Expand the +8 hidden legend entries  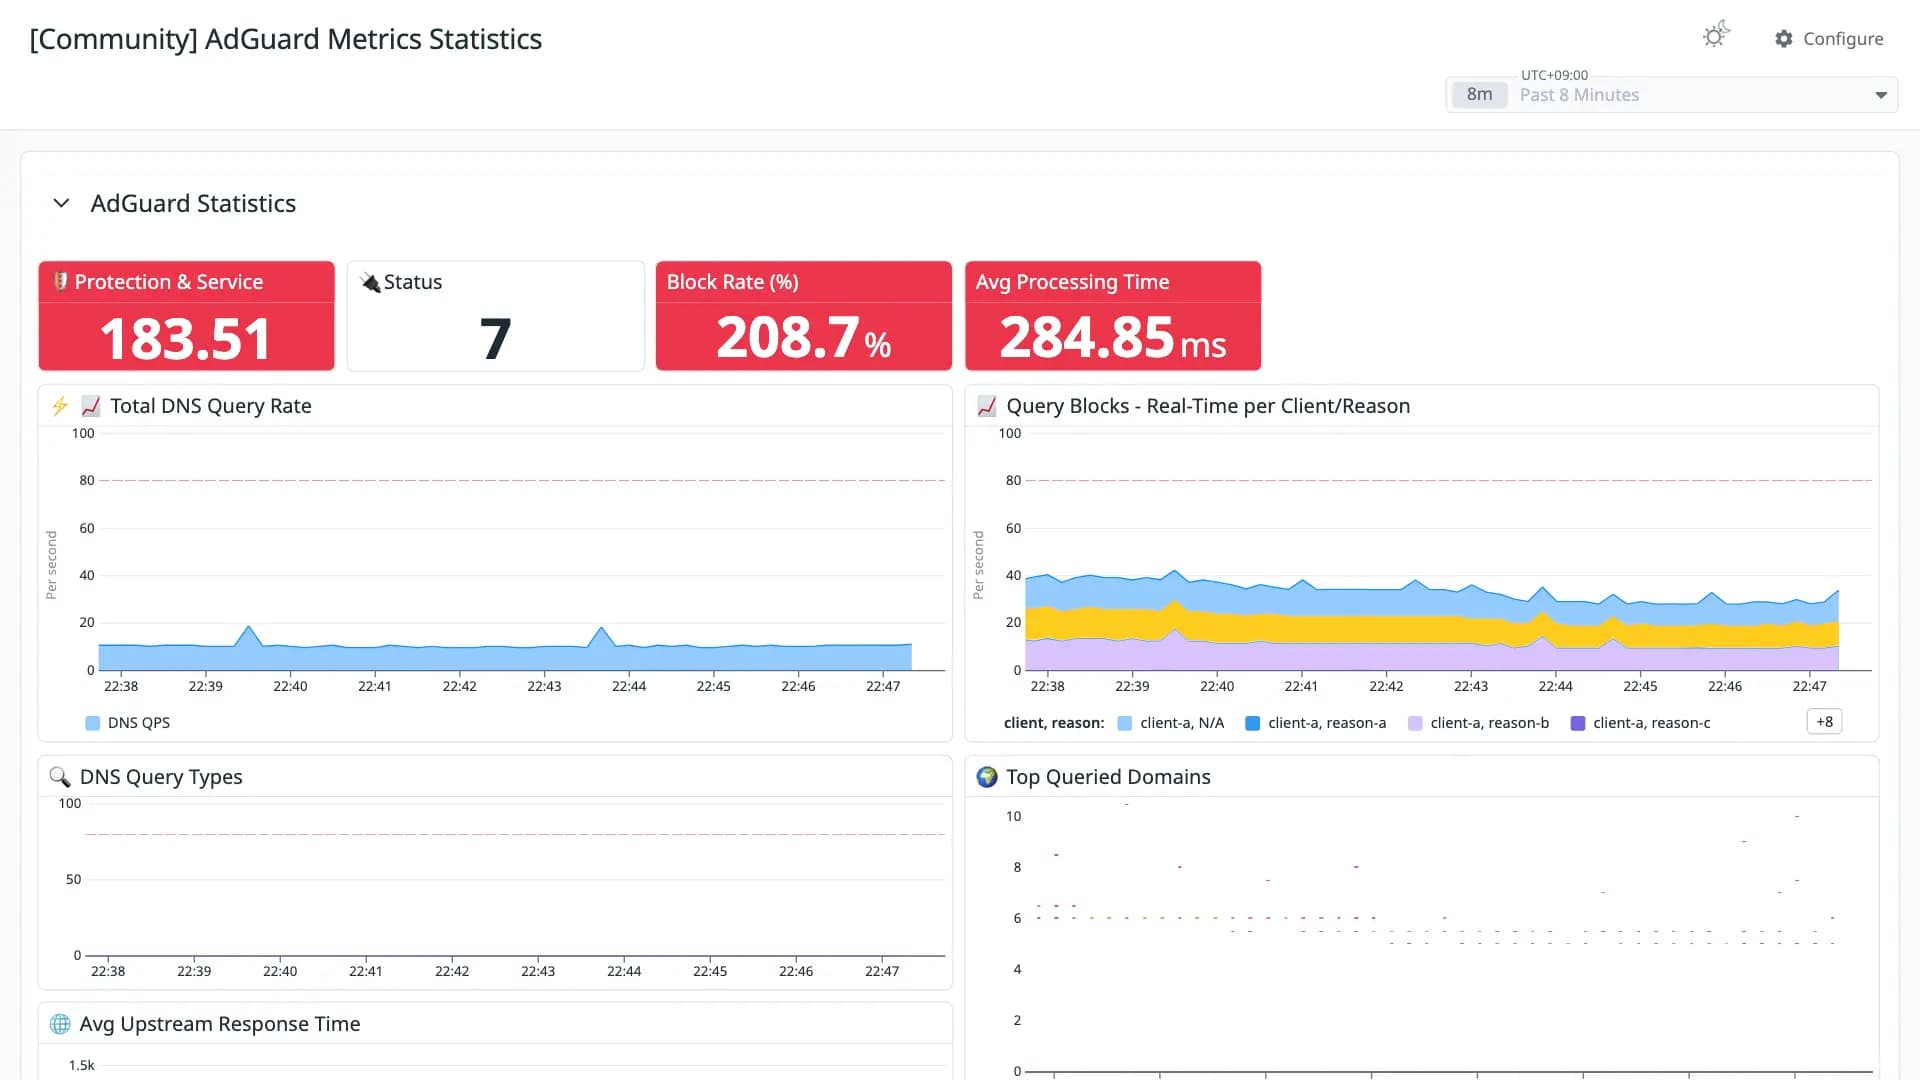[1825, 722]
